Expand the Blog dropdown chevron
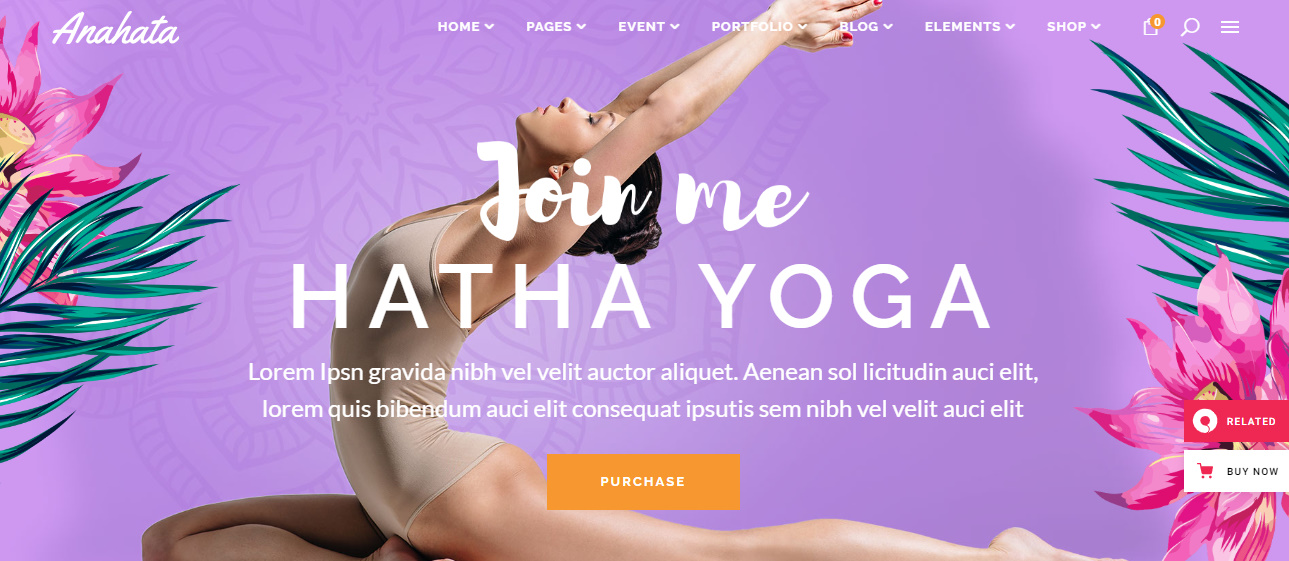1289x561 pixels. (888, 27)
